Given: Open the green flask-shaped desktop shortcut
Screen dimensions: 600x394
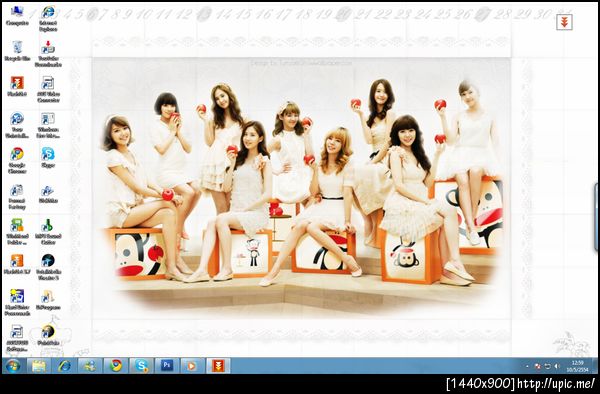Looking at the screenshot, I should [48, 231].
